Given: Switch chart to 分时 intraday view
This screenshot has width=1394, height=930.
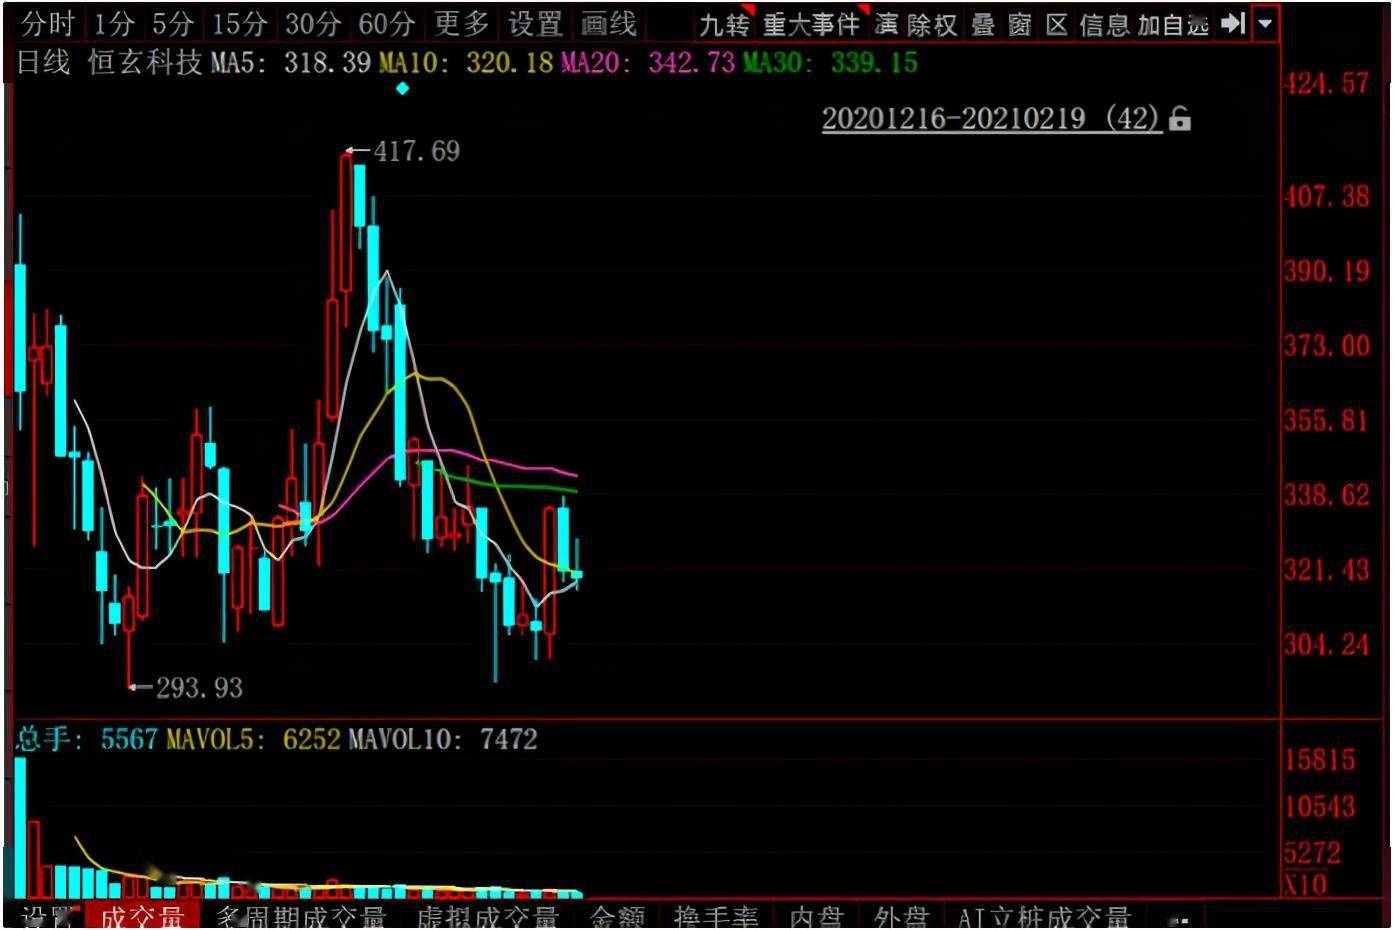Looking at the screenshot, I should (x=48, y=23).
